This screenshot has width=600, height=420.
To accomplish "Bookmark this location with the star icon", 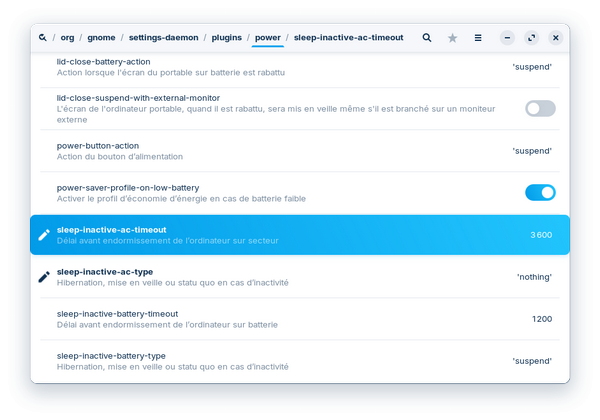I will point(452,38).
